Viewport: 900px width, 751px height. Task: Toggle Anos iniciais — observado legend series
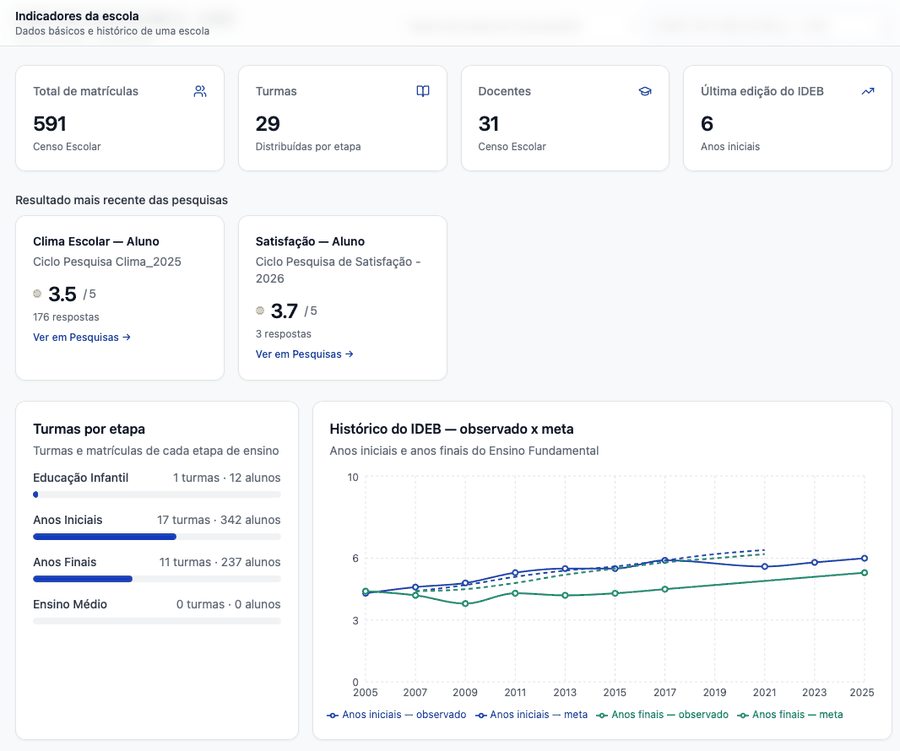[397, 715]
